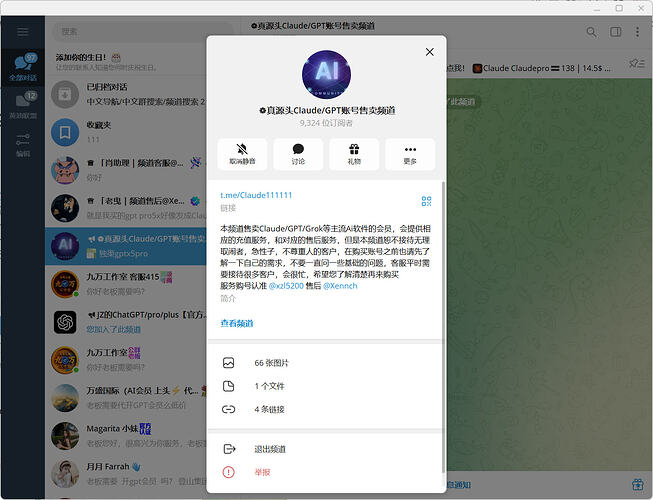This screenshot has height=500, width=653.
Task: Open the 老鬼 after-sales chat
Action: (127, 208)
